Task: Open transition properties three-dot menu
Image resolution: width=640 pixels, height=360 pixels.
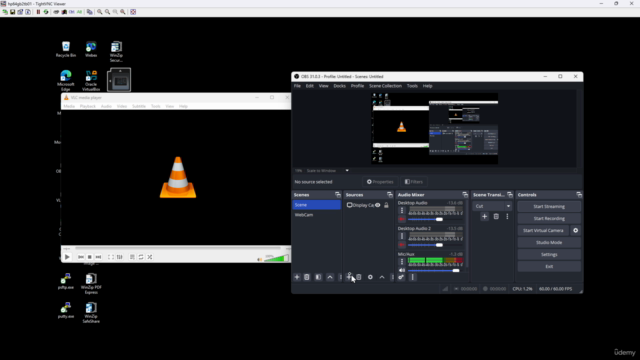Action: [507, 216]
